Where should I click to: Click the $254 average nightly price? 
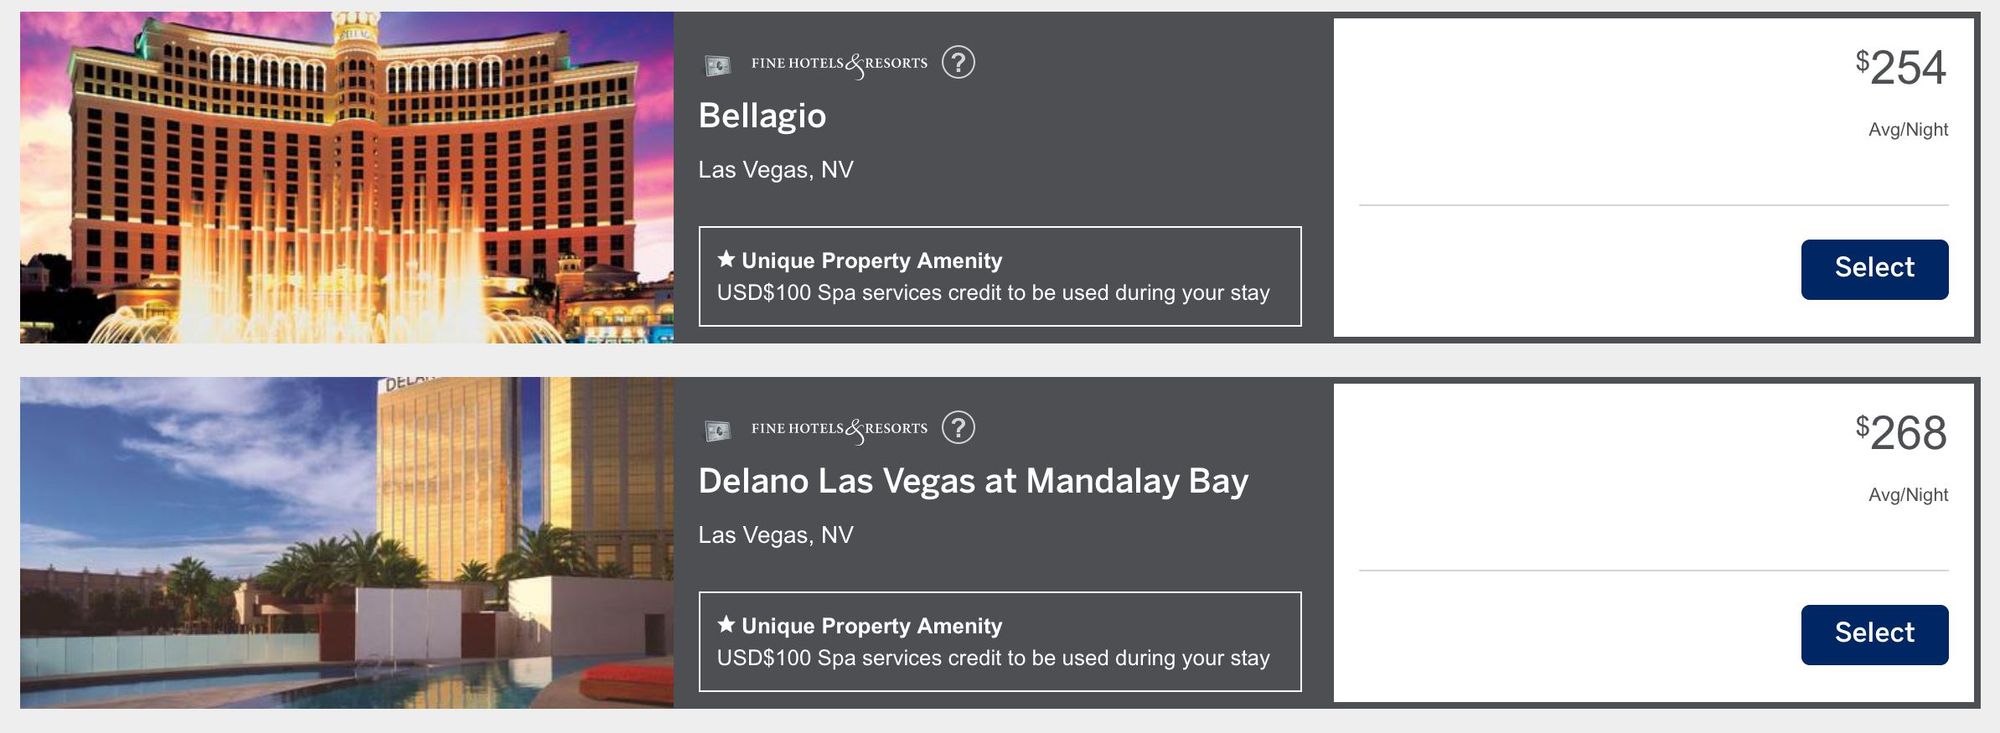[1901, 68]
